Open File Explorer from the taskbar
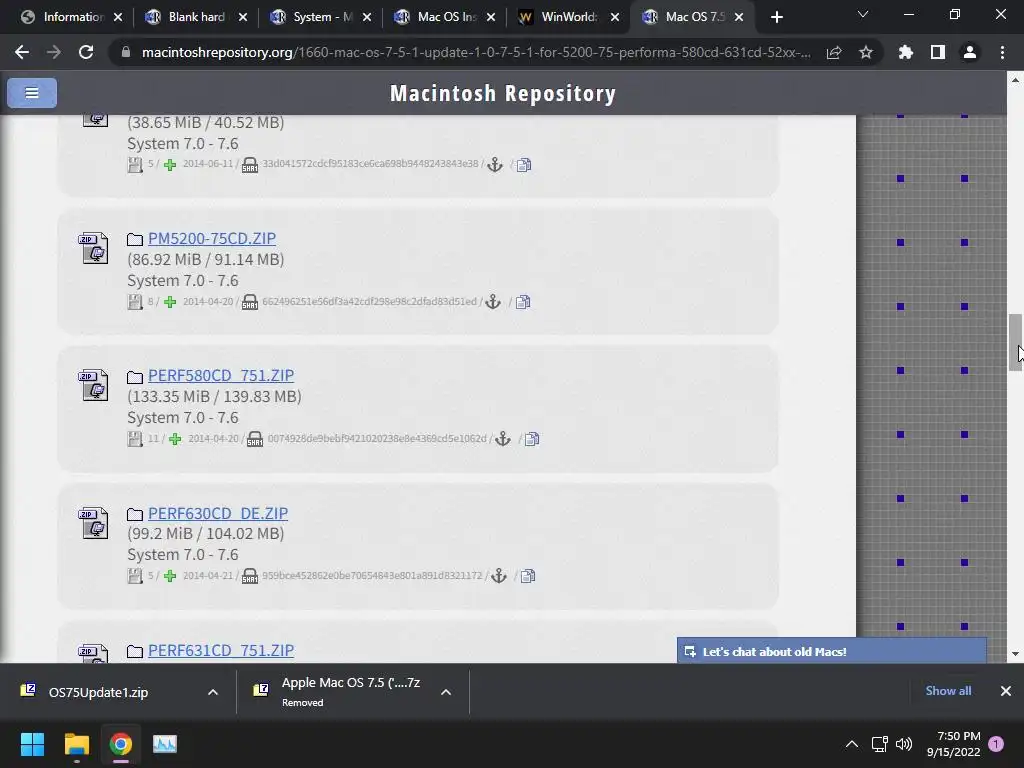Screen dimensions: 1024x768 pos(76,744)
